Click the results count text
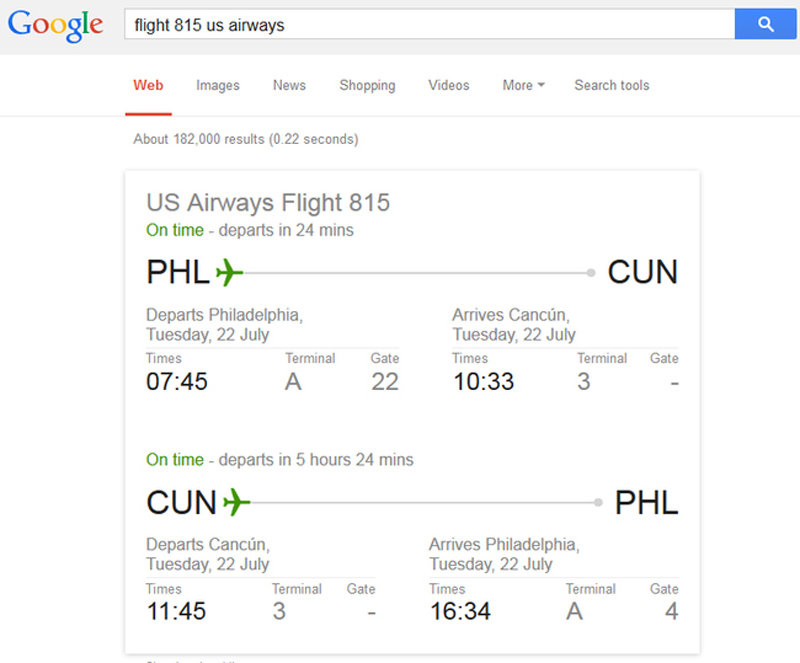 coord(246,139)
